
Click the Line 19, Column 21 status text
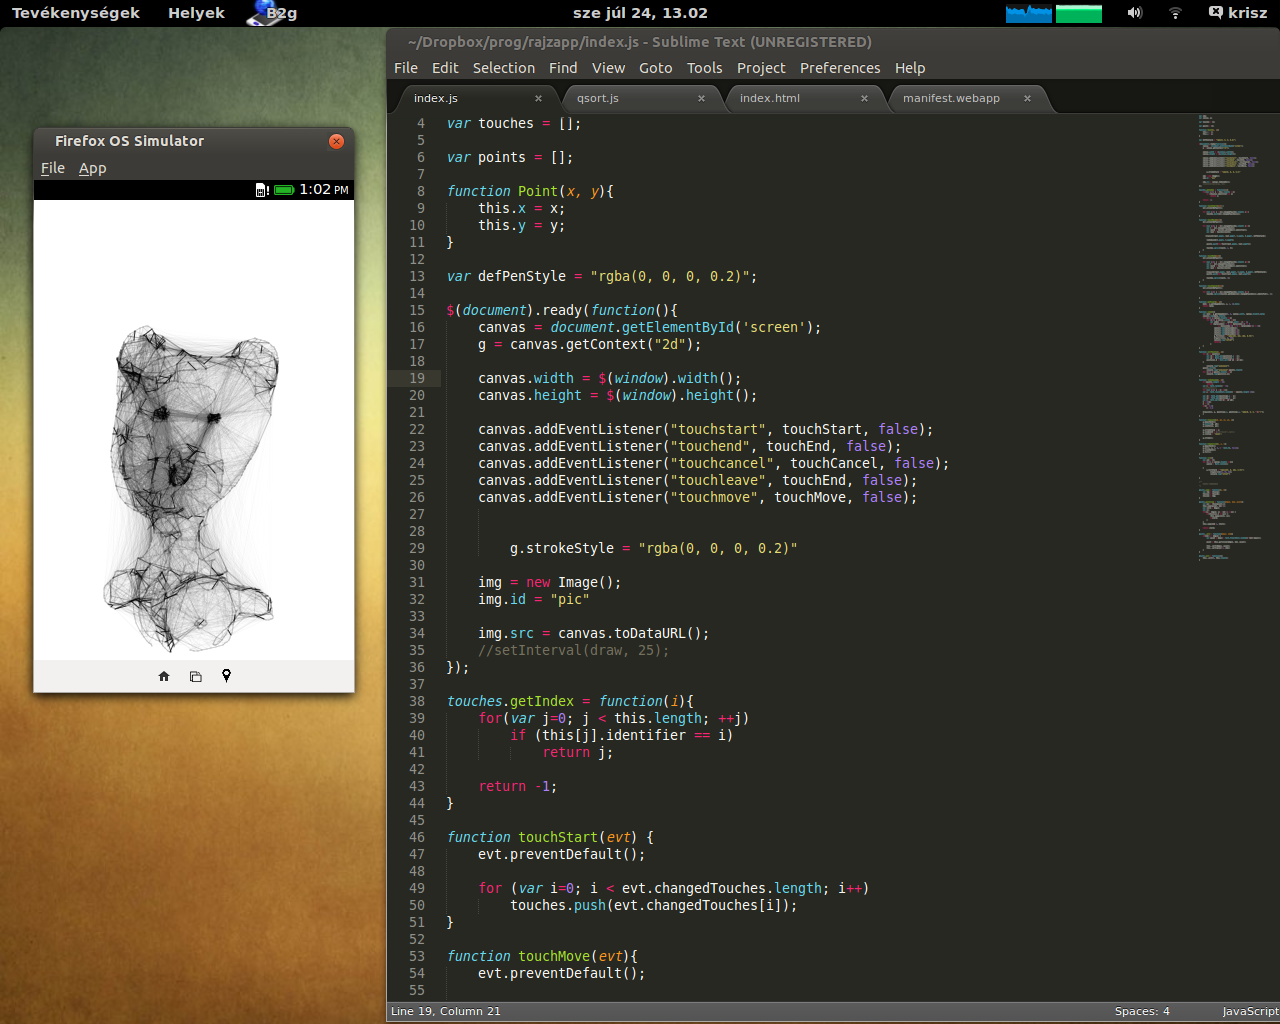446,1011
